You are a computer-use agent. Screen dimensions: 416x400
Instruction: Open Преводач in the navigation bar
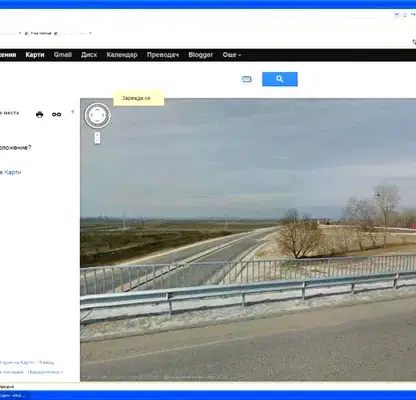pos(163,55)
